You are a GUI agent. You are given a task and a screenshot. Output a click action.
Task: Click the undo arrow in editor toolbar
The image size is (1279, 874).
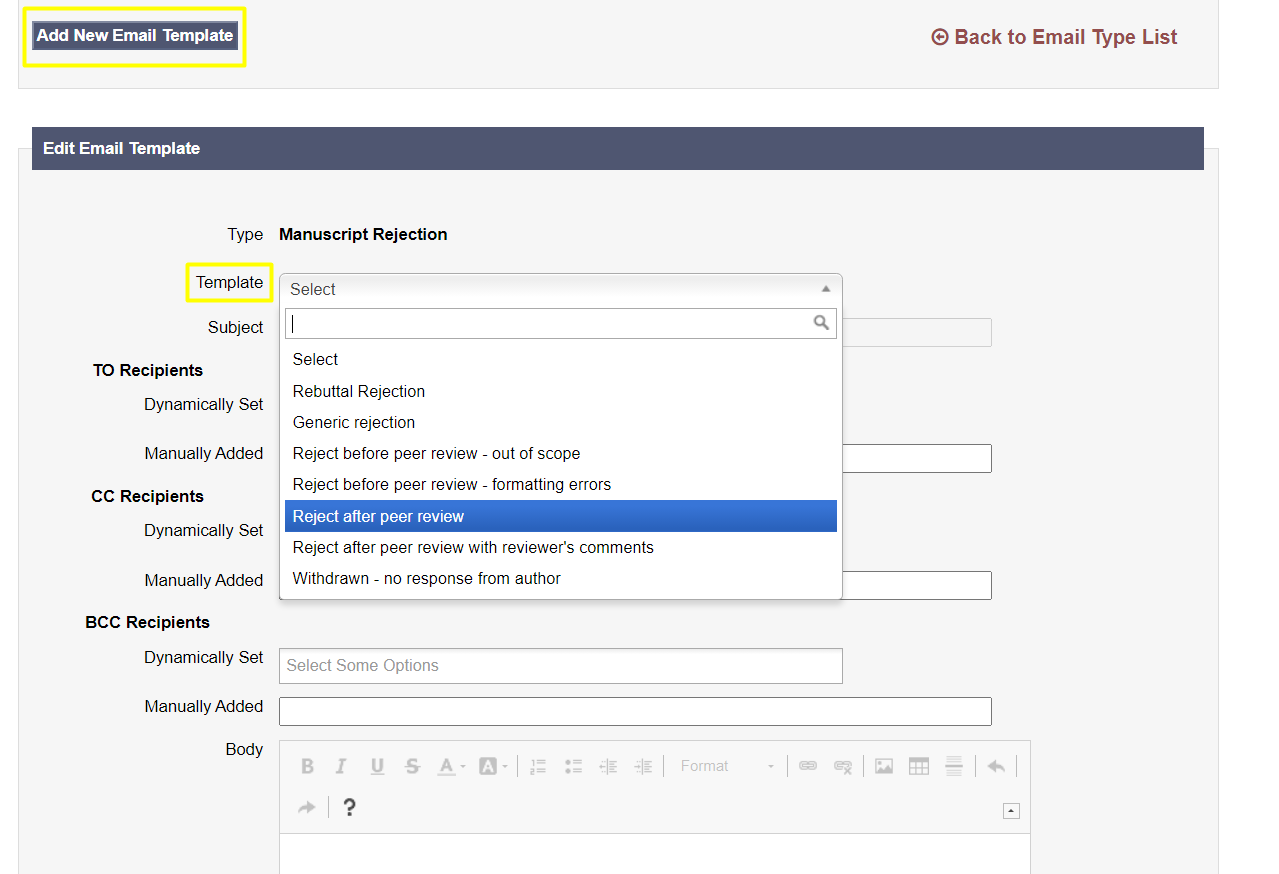click(996, 766)
